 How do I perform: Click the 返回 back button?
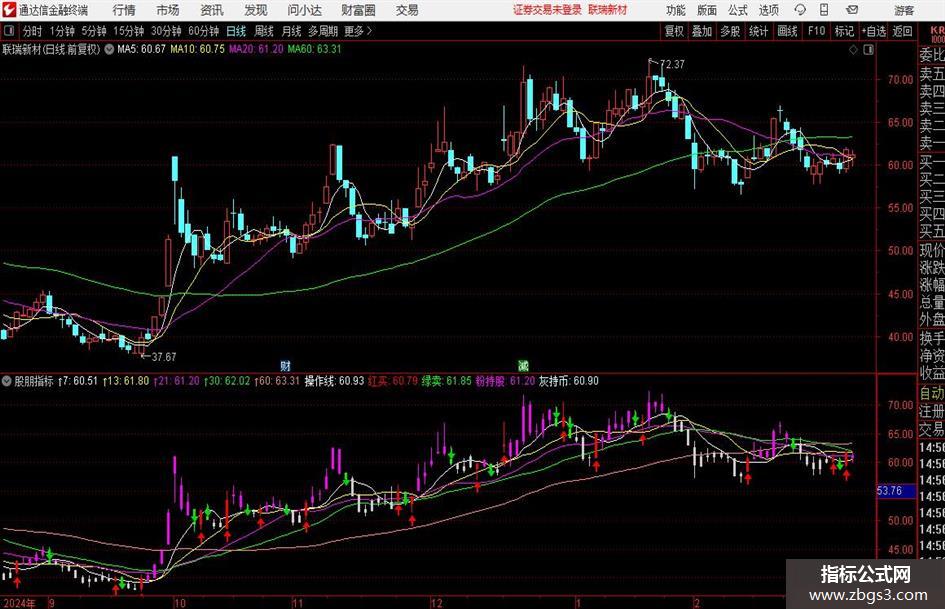click(902, 31)
